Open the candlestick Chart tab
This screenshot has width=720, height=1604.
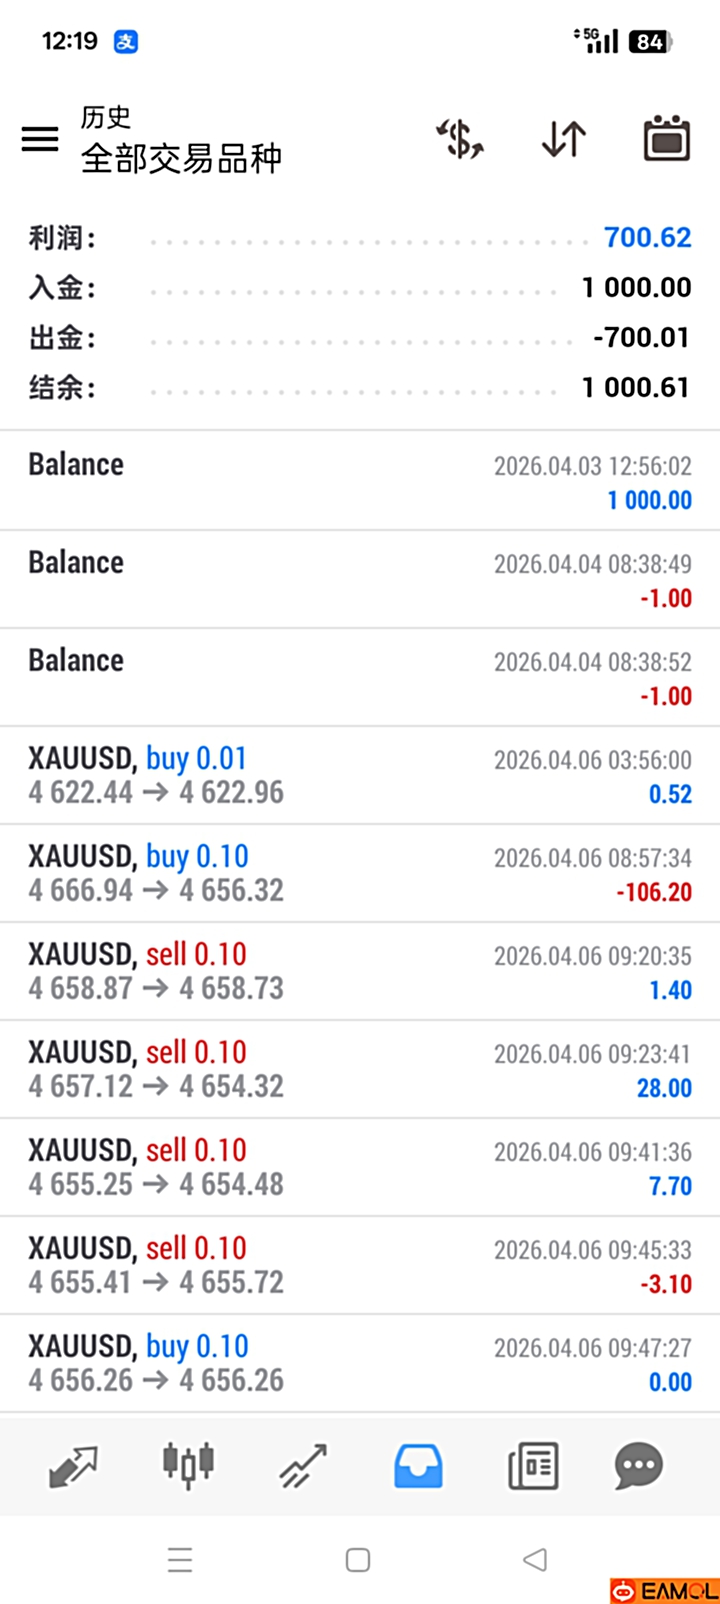pos(188,1466)
